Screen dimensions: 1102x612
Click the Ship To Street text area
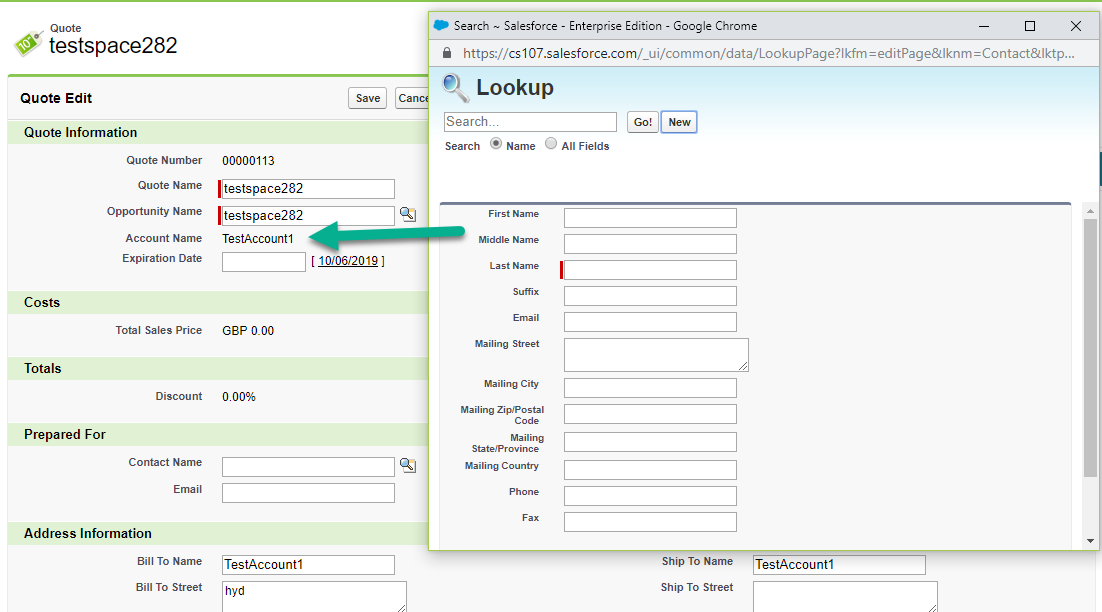[845, 597]
